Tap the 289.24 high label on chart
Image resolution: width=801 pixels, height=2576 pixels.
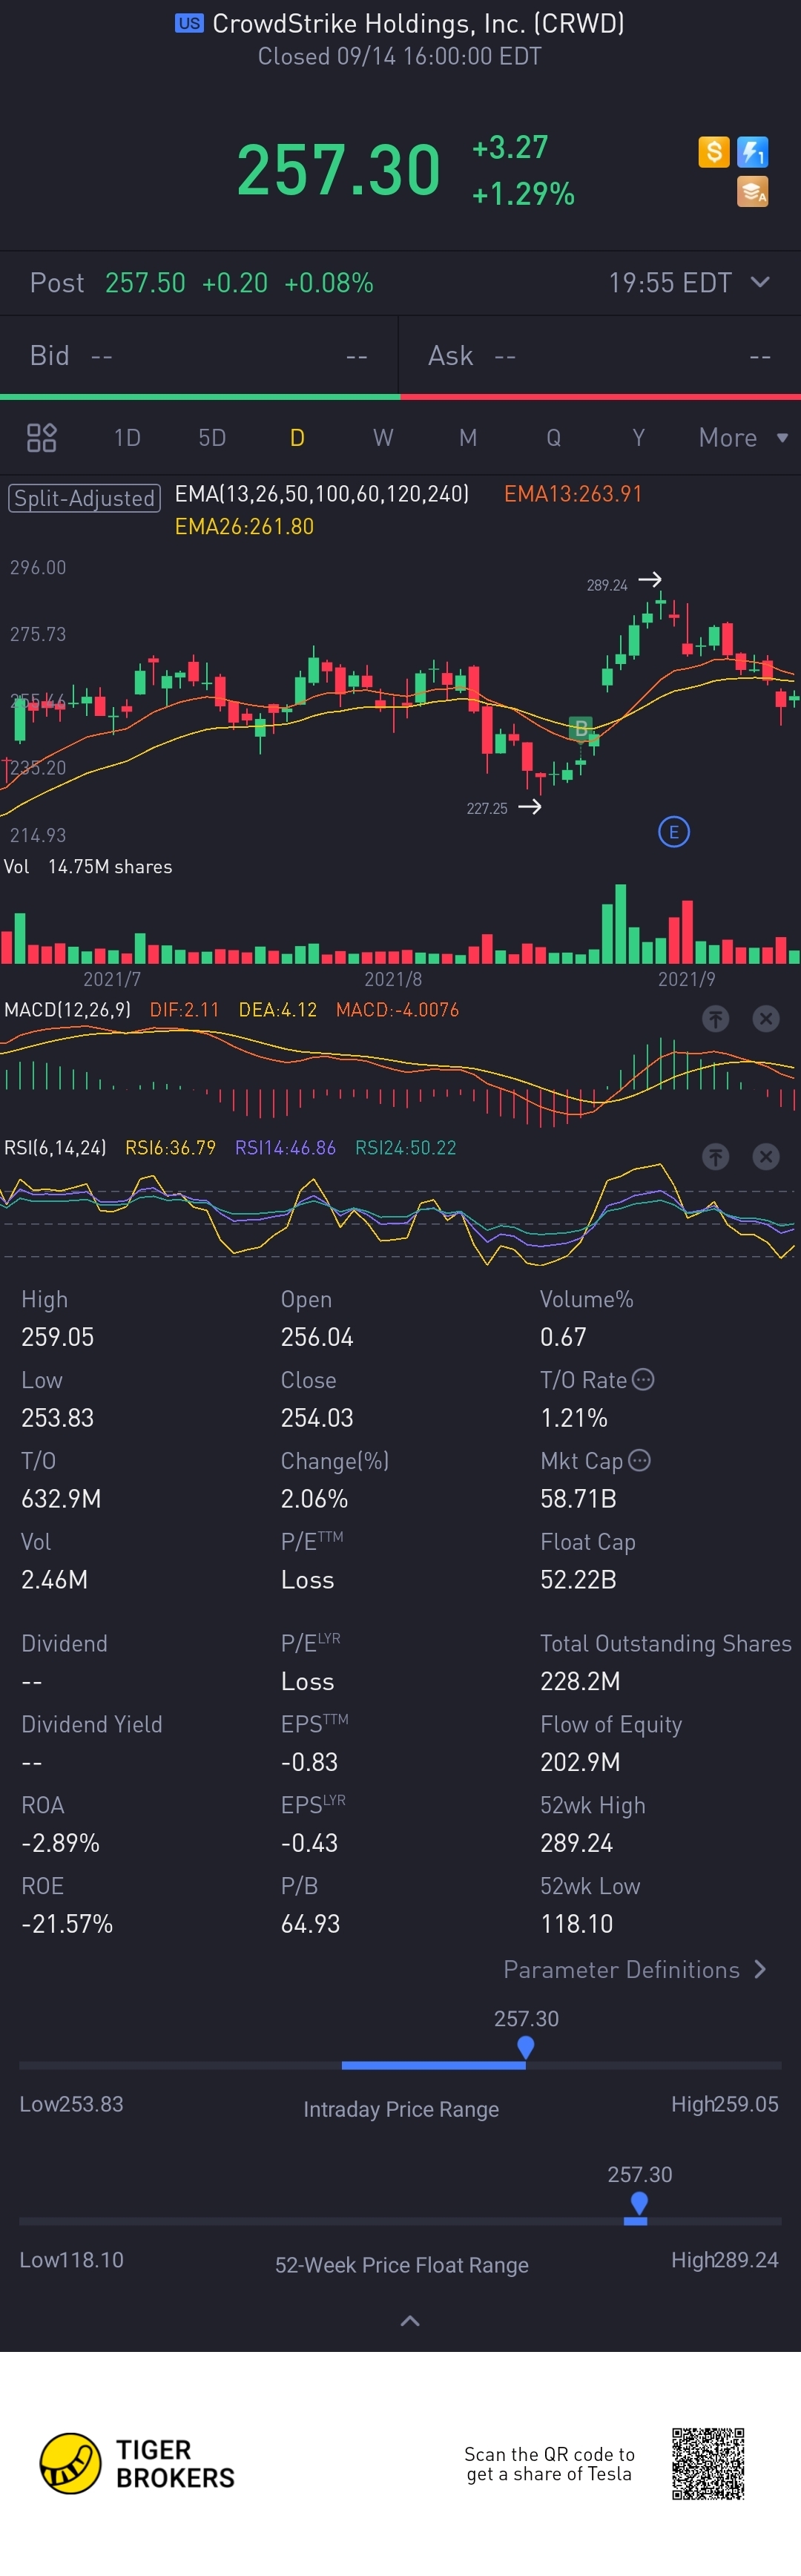click(x=607, y=585)
